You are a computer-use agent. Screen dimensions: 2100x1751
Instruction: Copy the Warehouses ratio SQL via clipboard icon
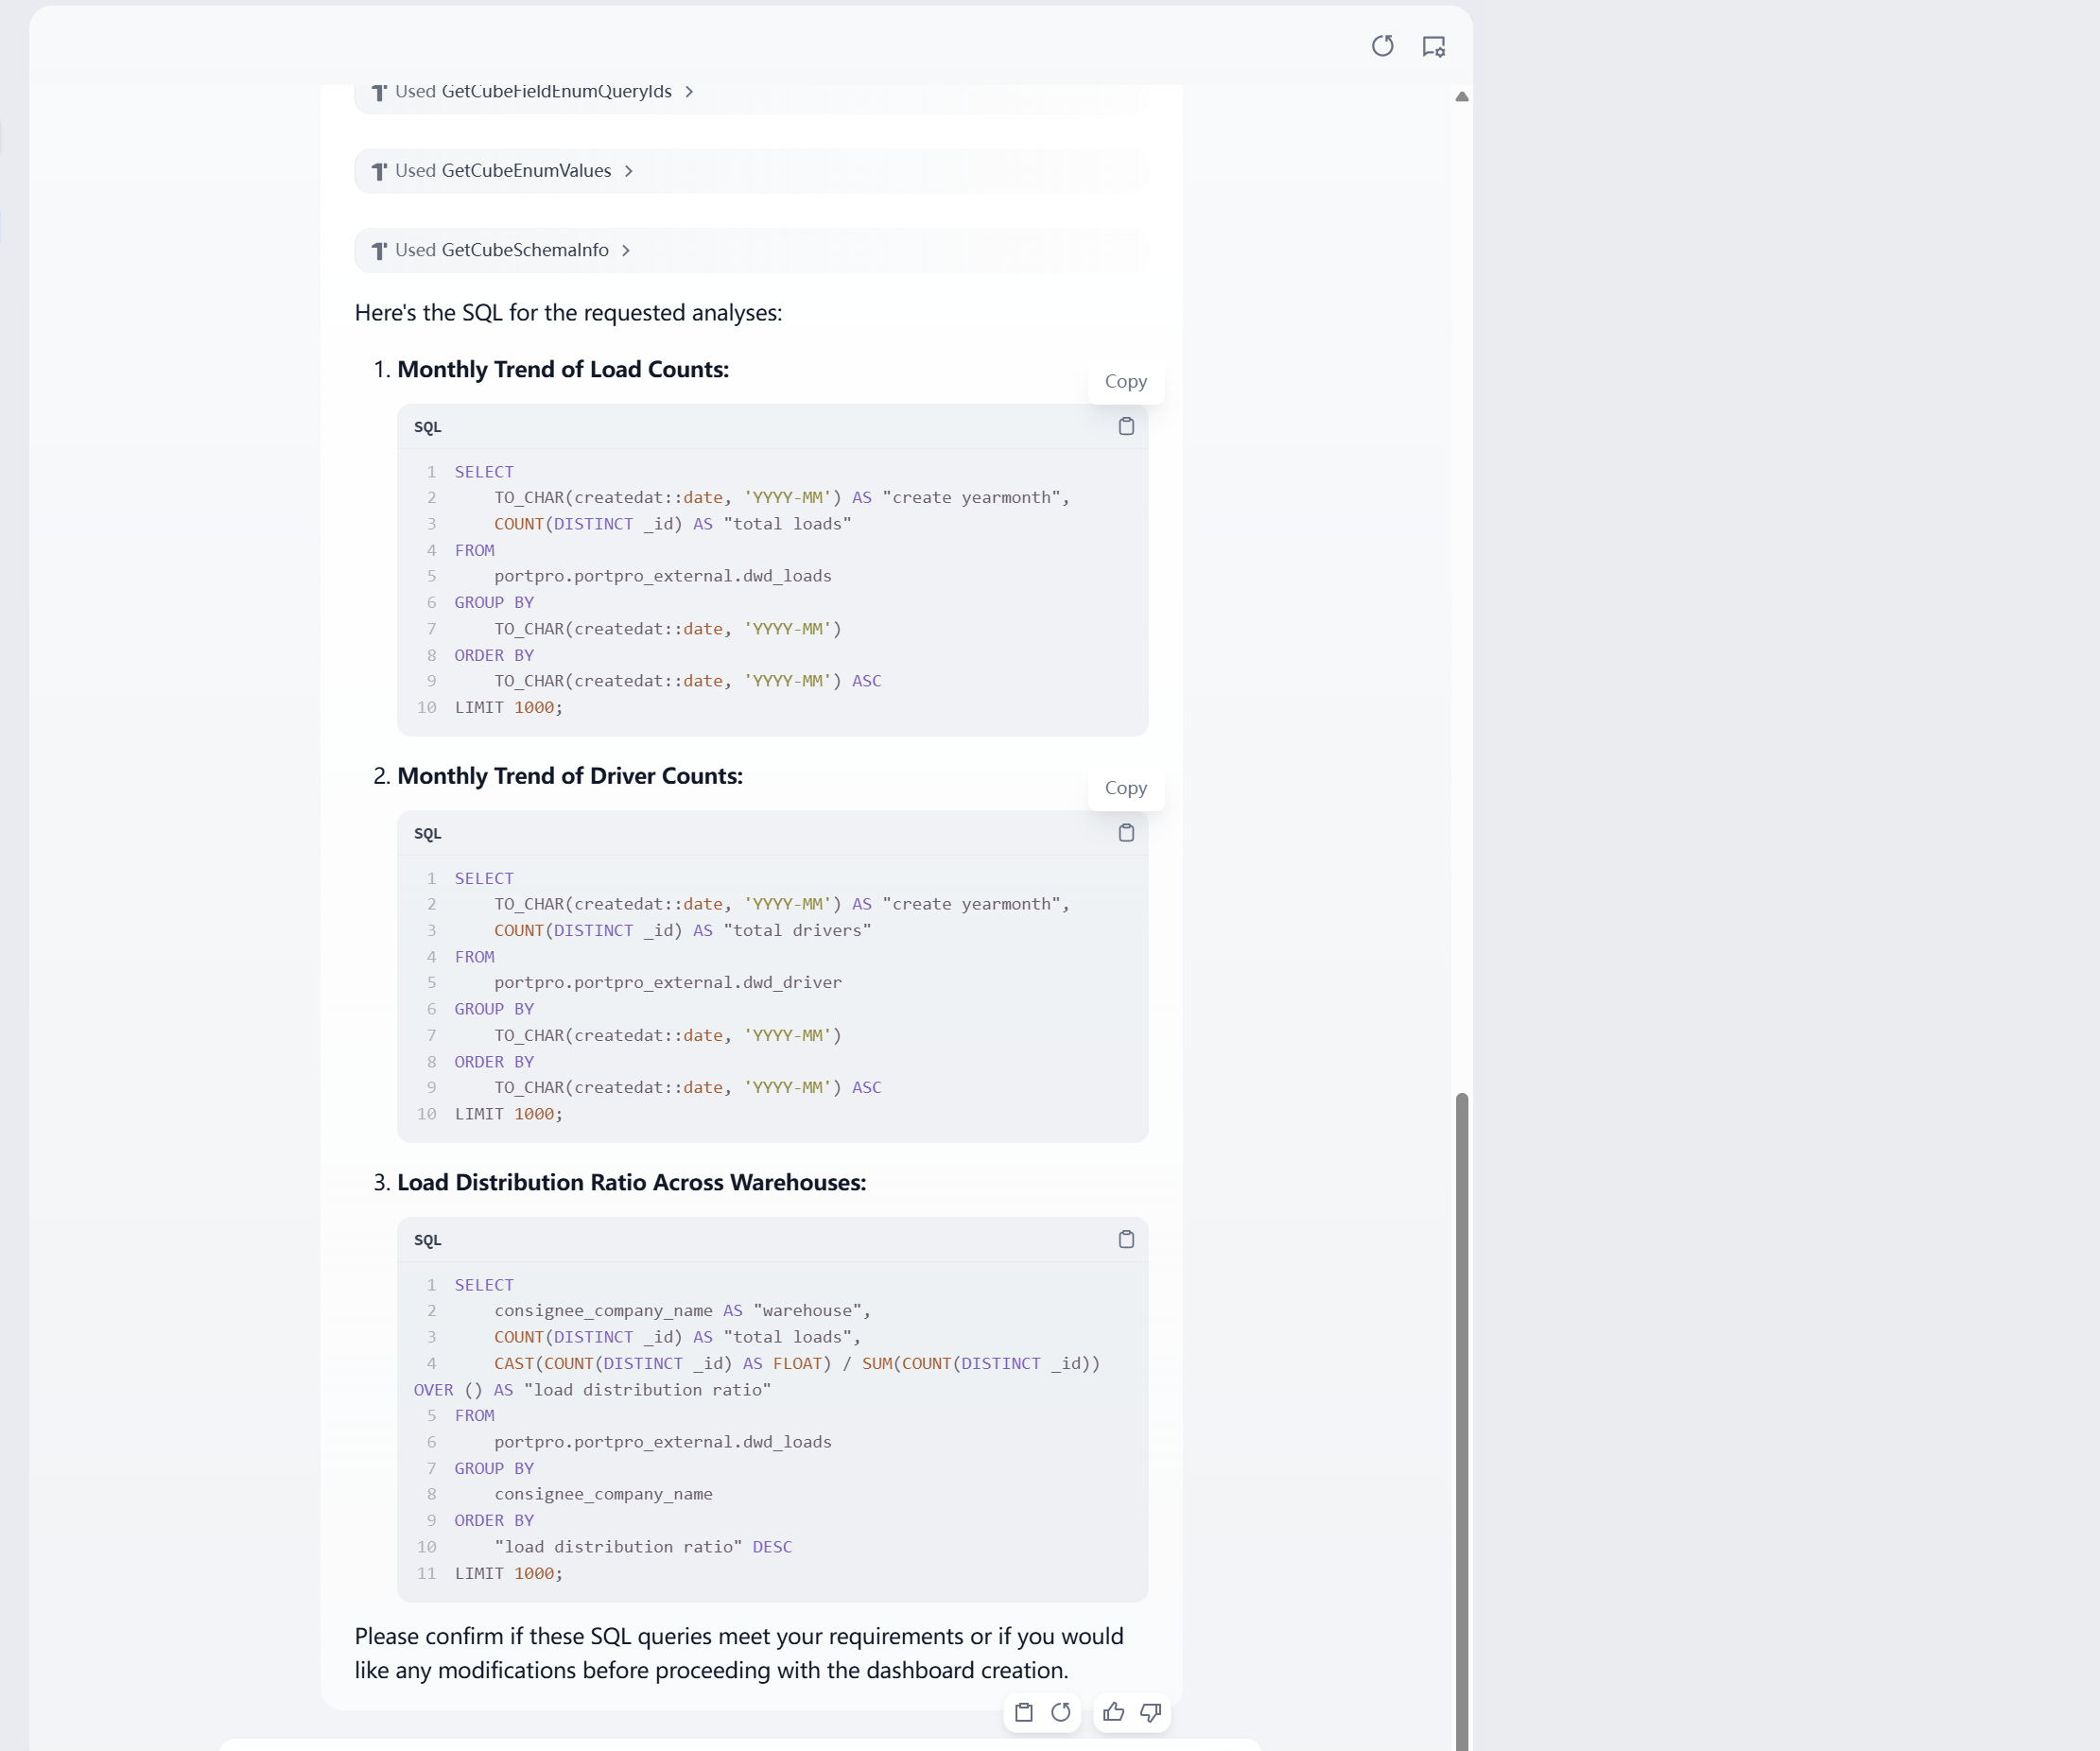(1126, 1239)
